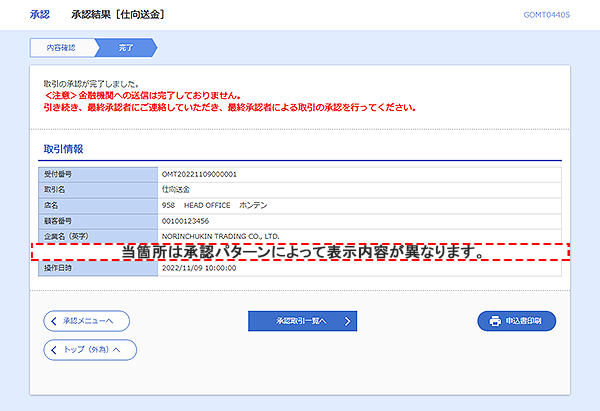
Task: Click red 引き続き、最終承認者 instruction line
Action: 230,108
